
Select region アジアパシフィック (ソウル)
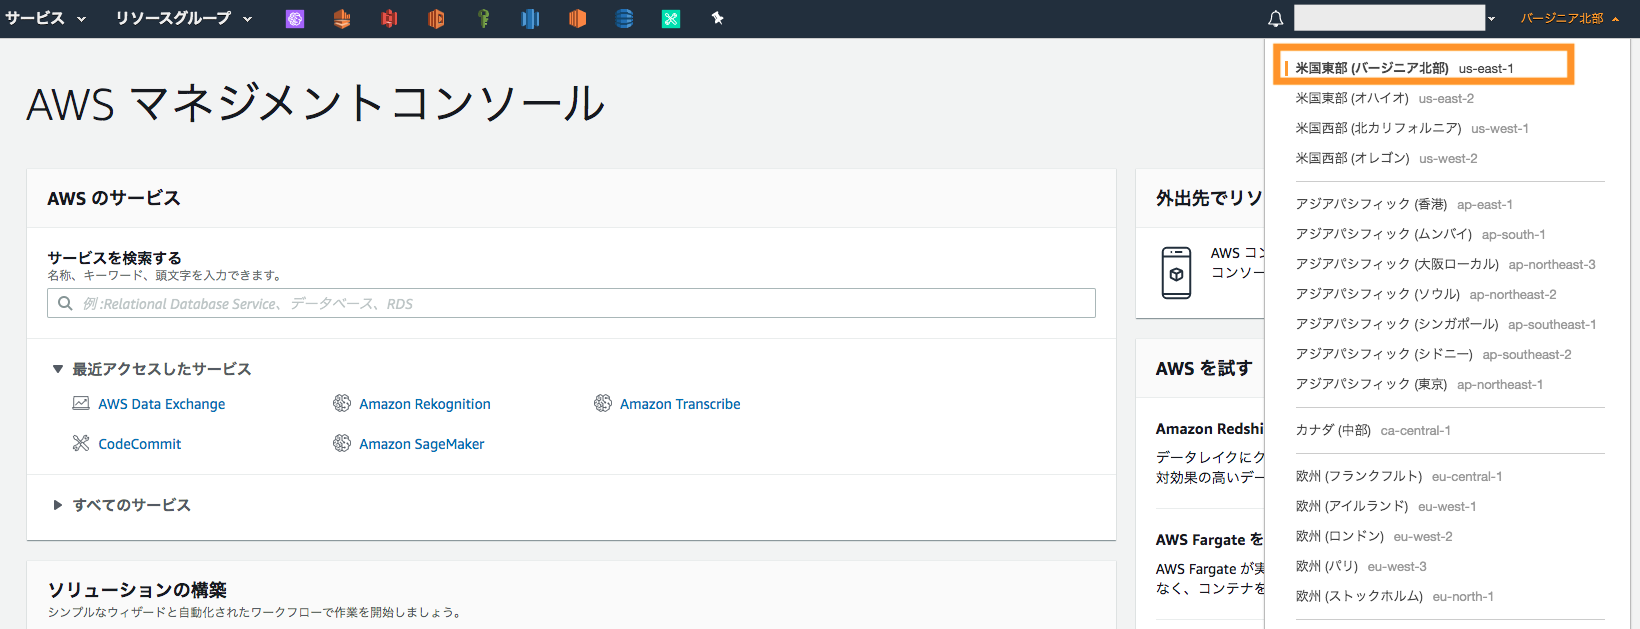click(x=1426, y=294)
